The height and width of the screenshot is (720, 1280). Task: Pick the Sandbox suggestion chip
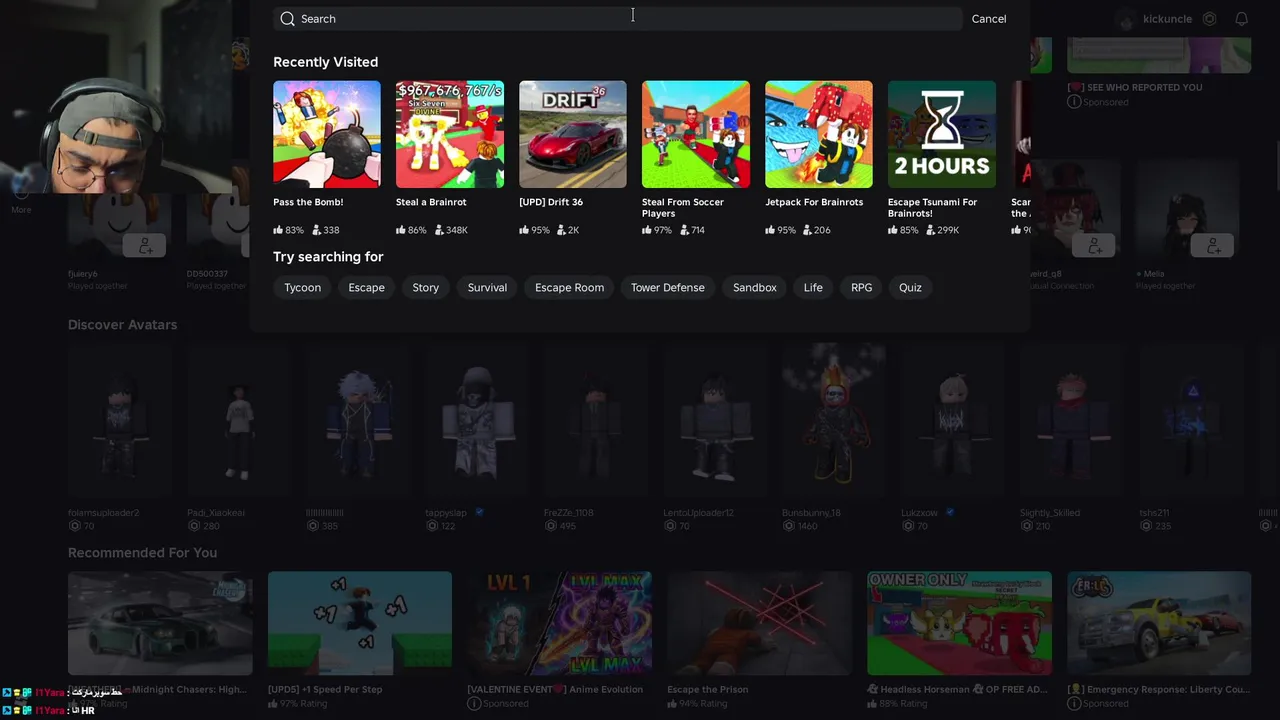coord(755,288)
